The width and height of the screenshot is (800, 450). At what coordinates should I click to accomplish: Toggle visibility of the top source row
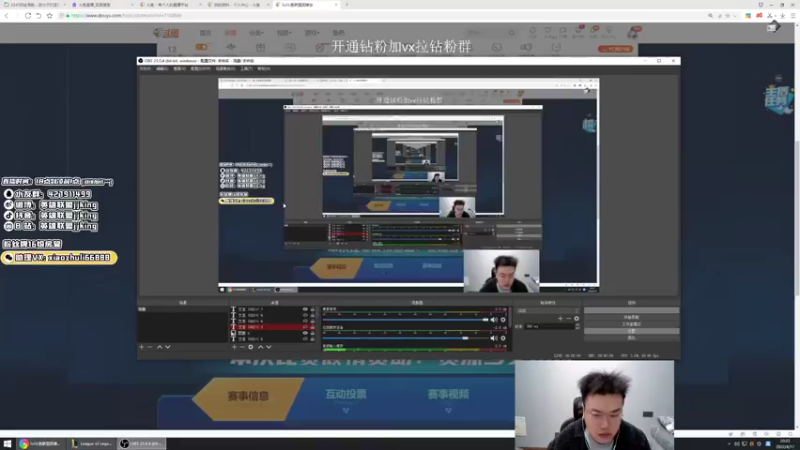point(305,309)
